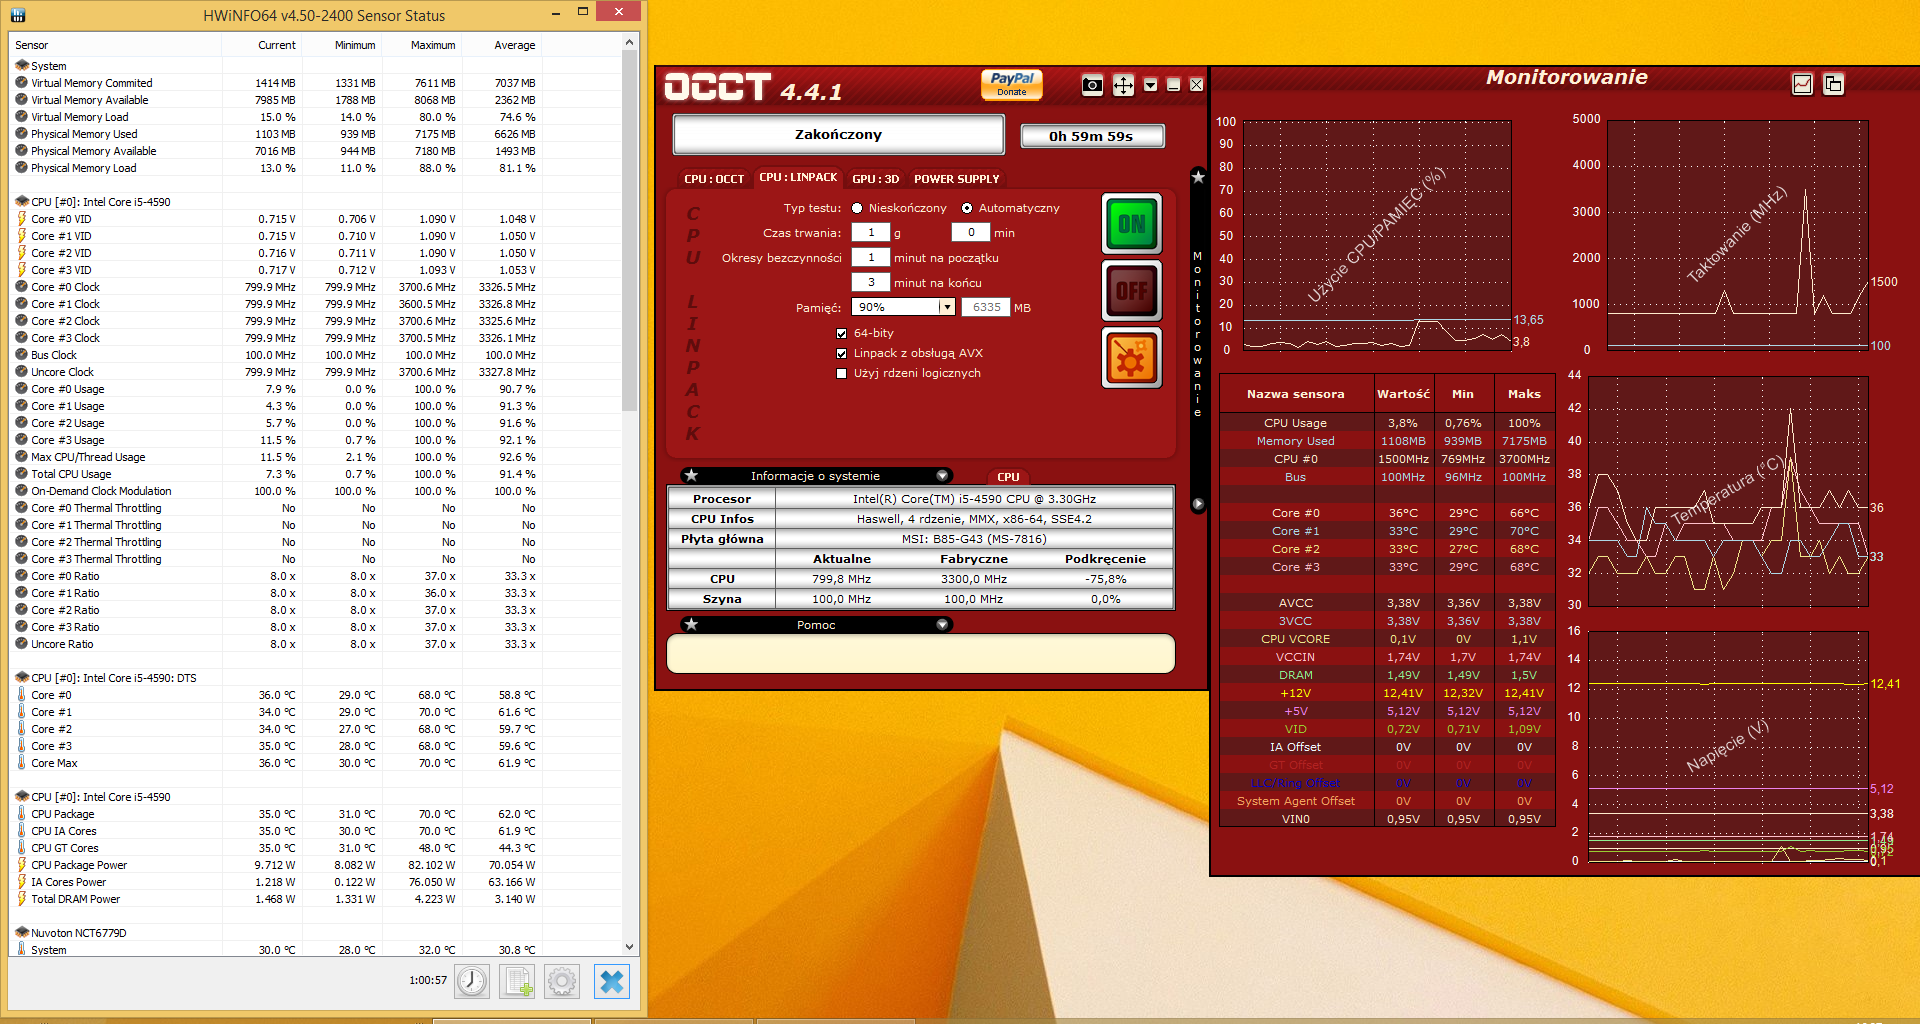Viewport: 1920px width, 1024px height.
Task: Open the GPU:3D tab
Action: (x=875, y=179)
